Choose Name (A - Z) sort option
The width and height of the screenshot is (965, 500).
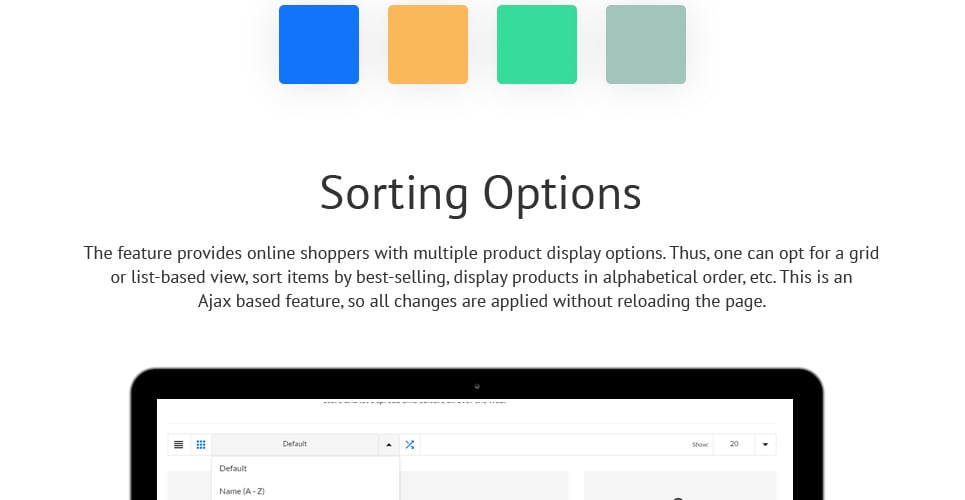pyautogui.click(x=242, y=491)
